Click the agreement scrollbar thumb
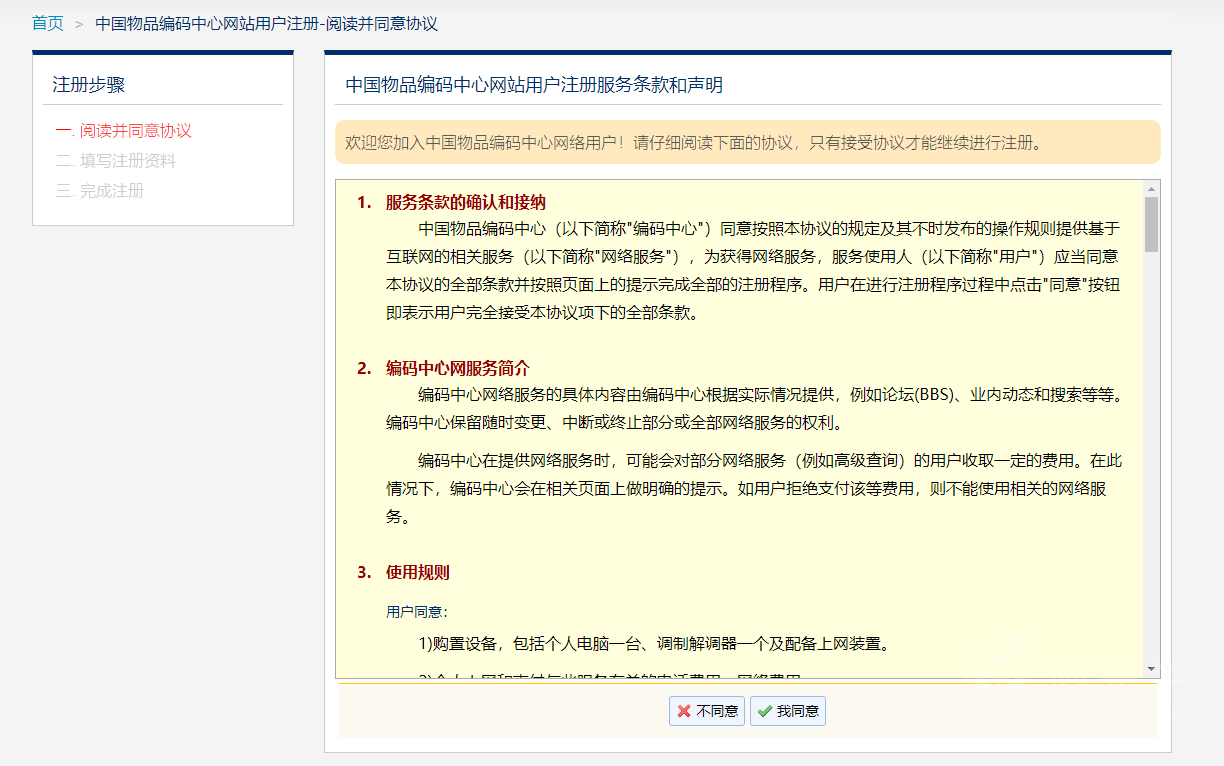 pos(1152,224)
